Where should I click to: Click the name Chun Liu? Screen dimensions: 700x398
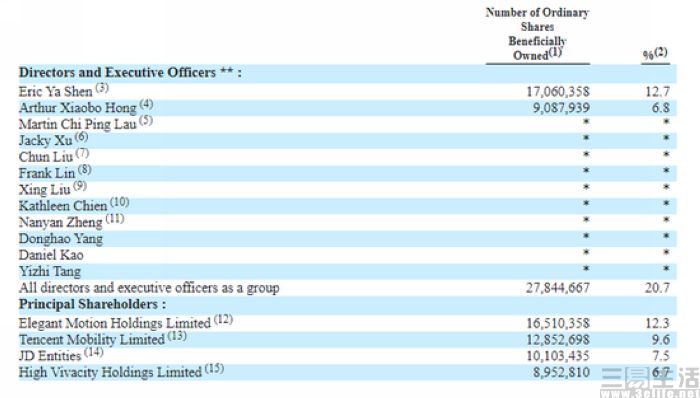pyautogui.click(x=46, y=157)
